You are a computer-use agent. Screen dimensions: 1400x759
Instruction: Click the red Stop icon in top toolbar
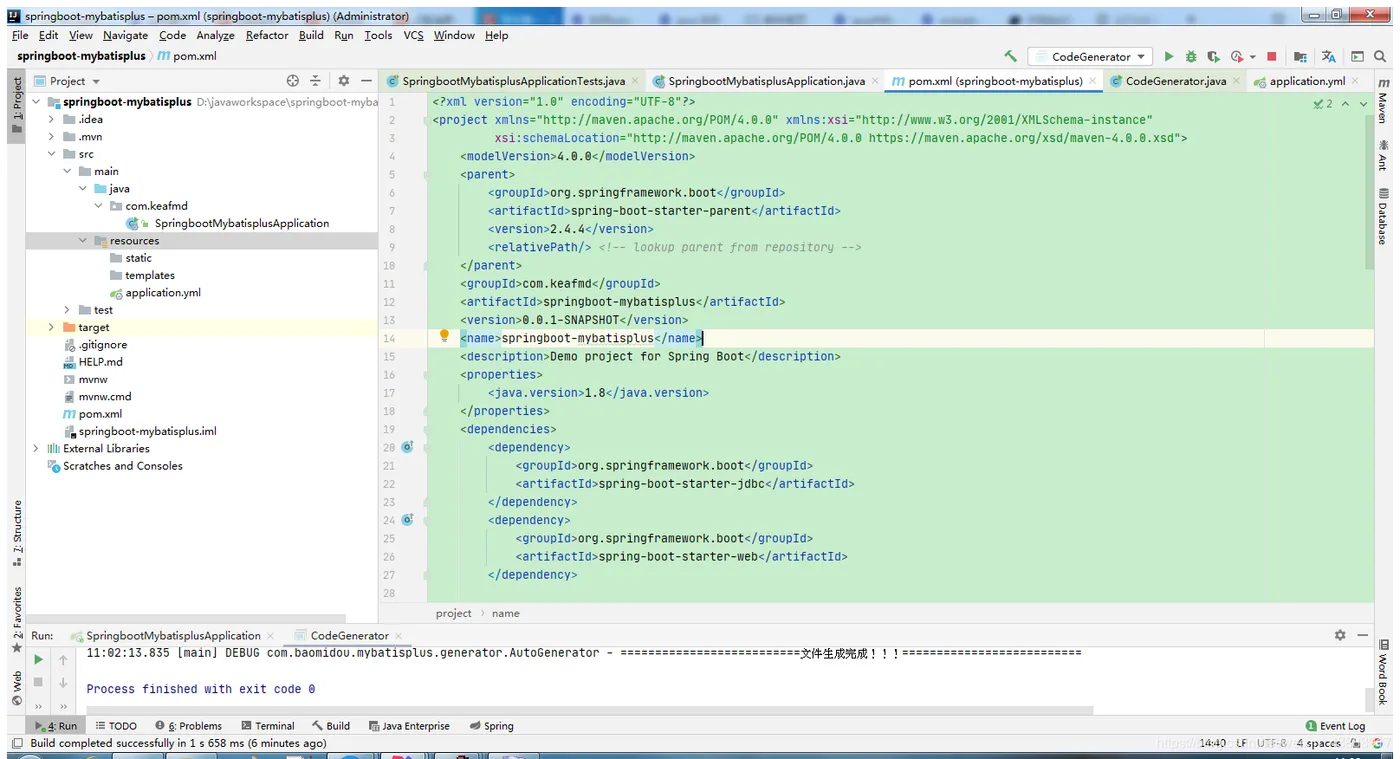[1272, 57]
